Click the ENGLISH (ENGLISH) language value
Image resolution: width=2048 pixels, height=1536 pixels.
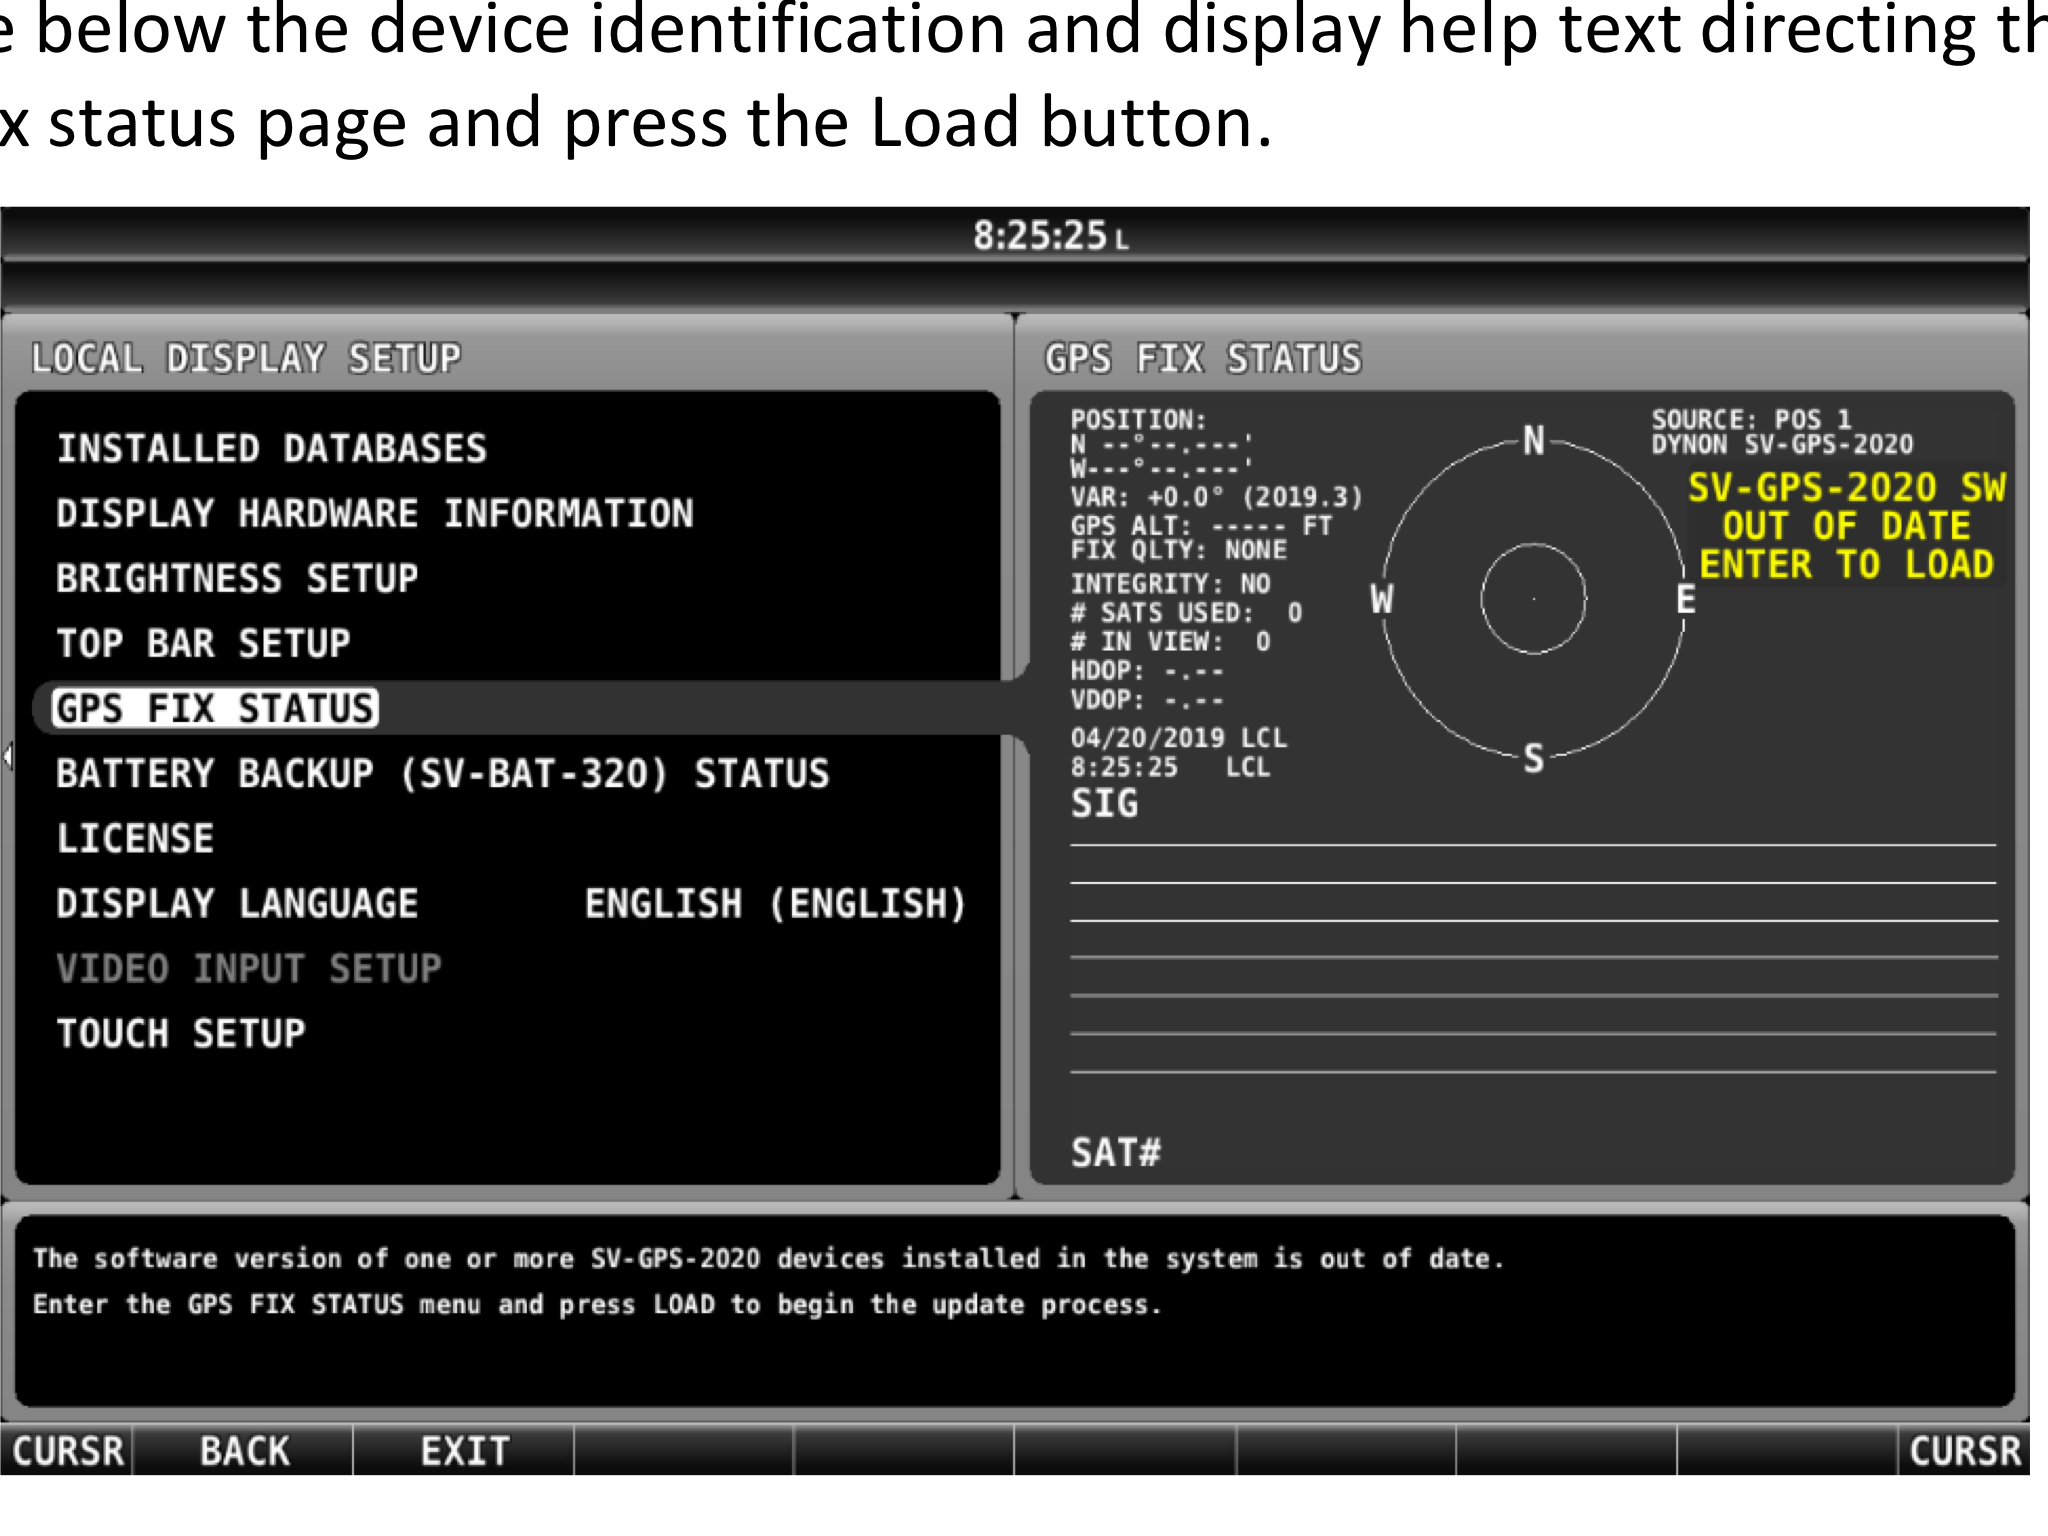coord(775,903)
